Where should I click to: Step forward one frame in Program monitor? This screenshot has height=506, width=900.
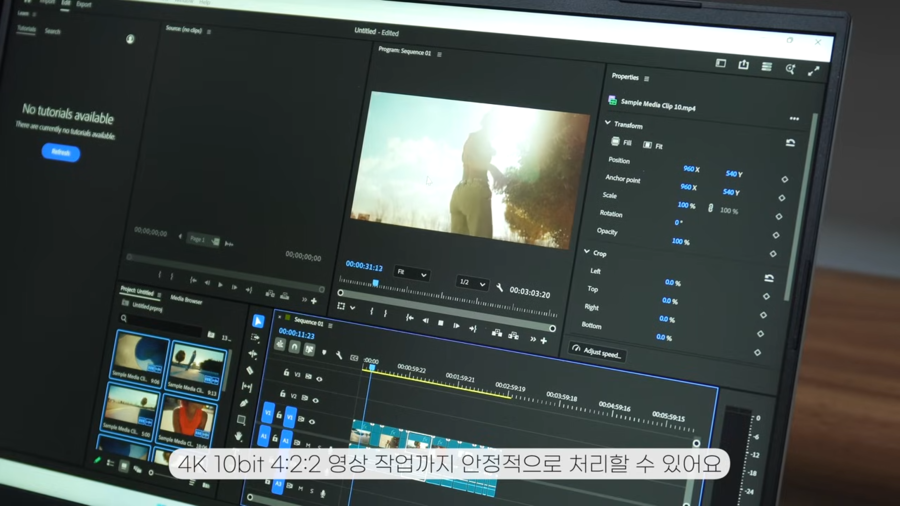pyautogui.click(x=456, y=326)
